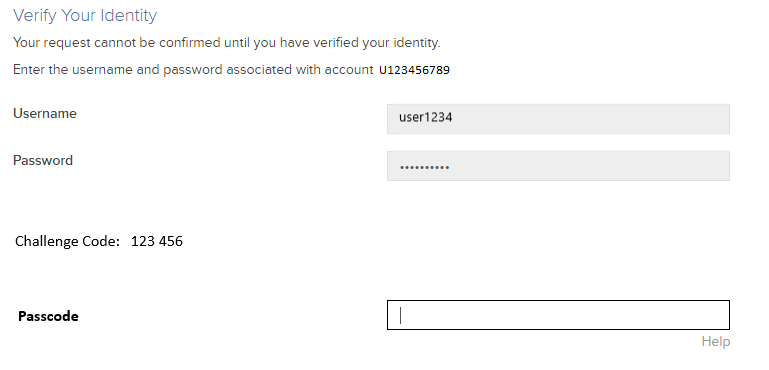Click the words 'associated with account' in instructions
Image resolution: width=769 pixels, height=370 pixels.
(x=300, y=70)
